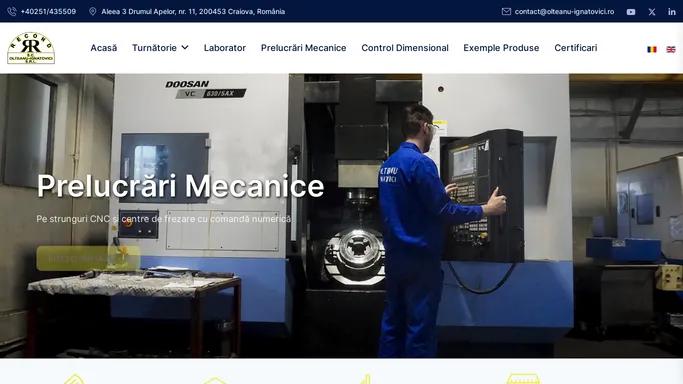
Task: Click the +40251/435509 phone number link
Action: (48, 12)
